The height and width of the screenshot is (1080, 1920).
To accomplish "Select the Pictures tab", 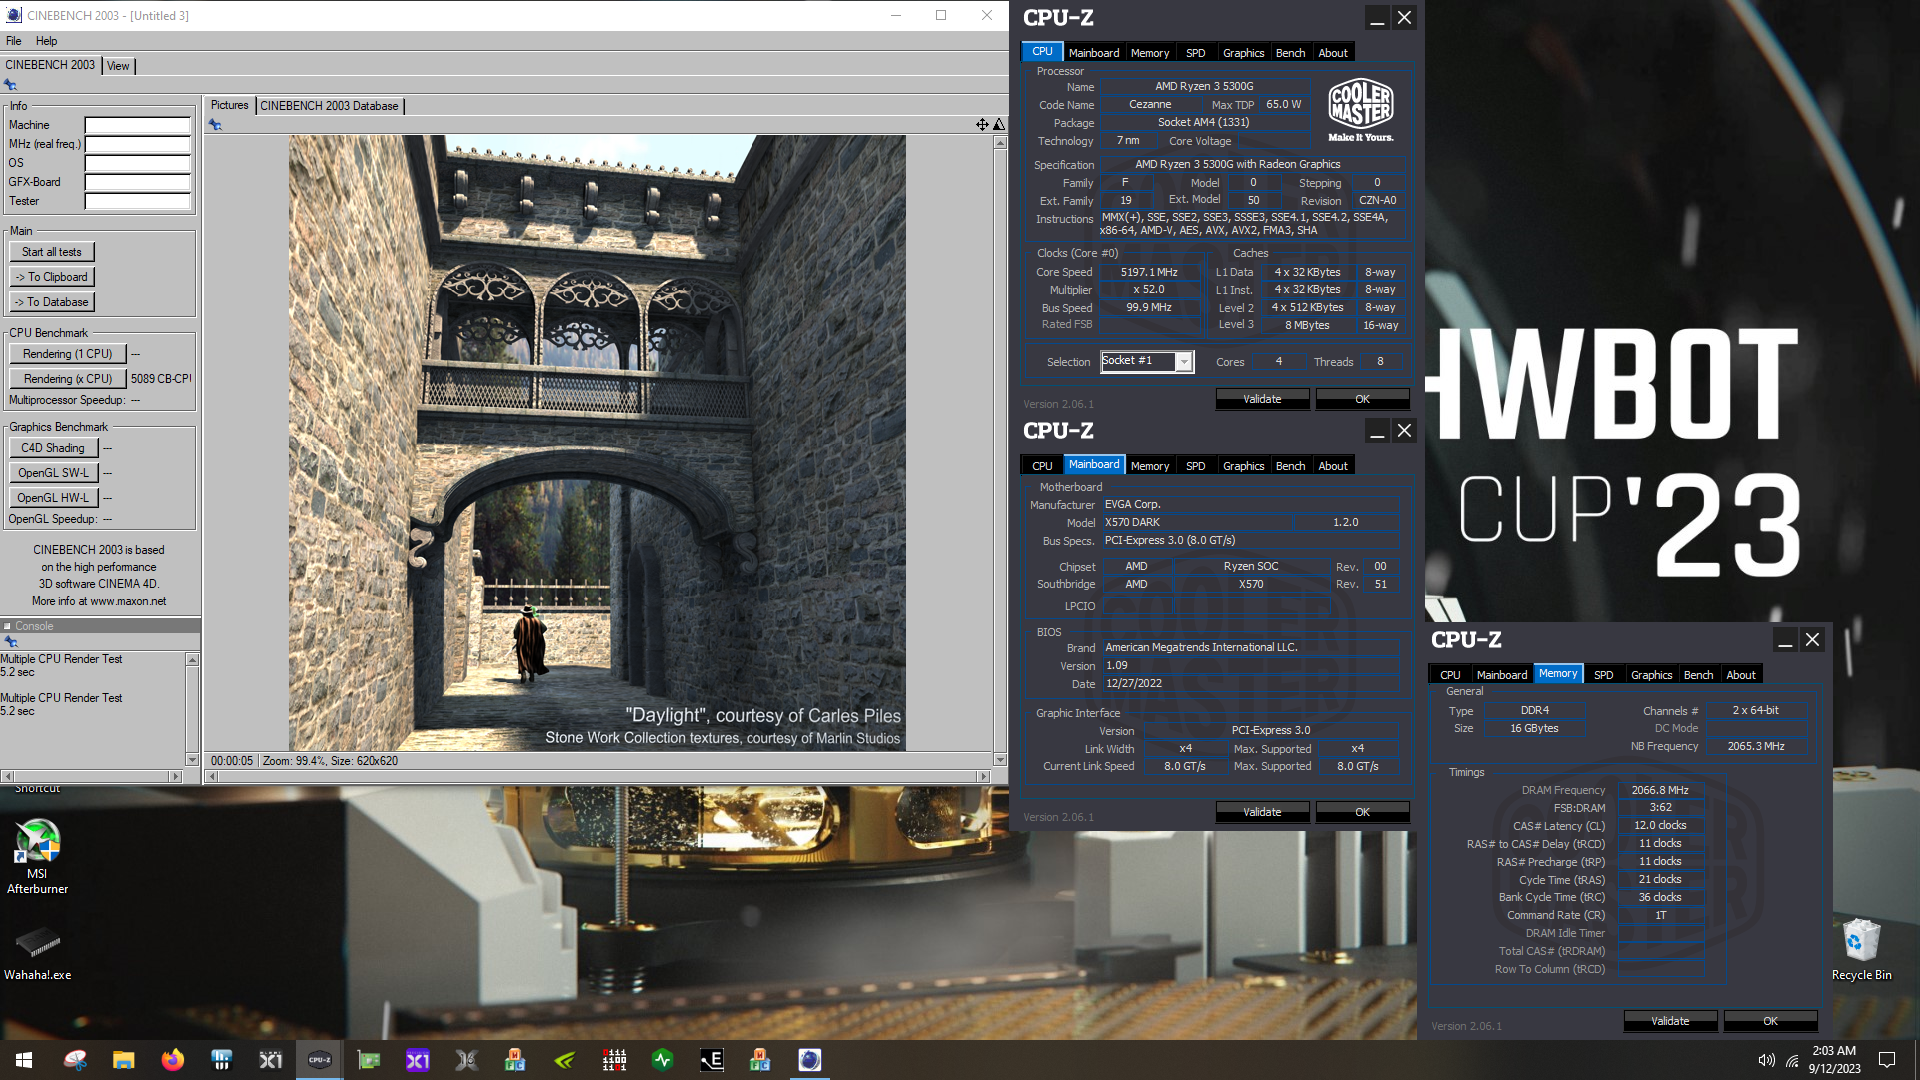I will pos(229,105).
